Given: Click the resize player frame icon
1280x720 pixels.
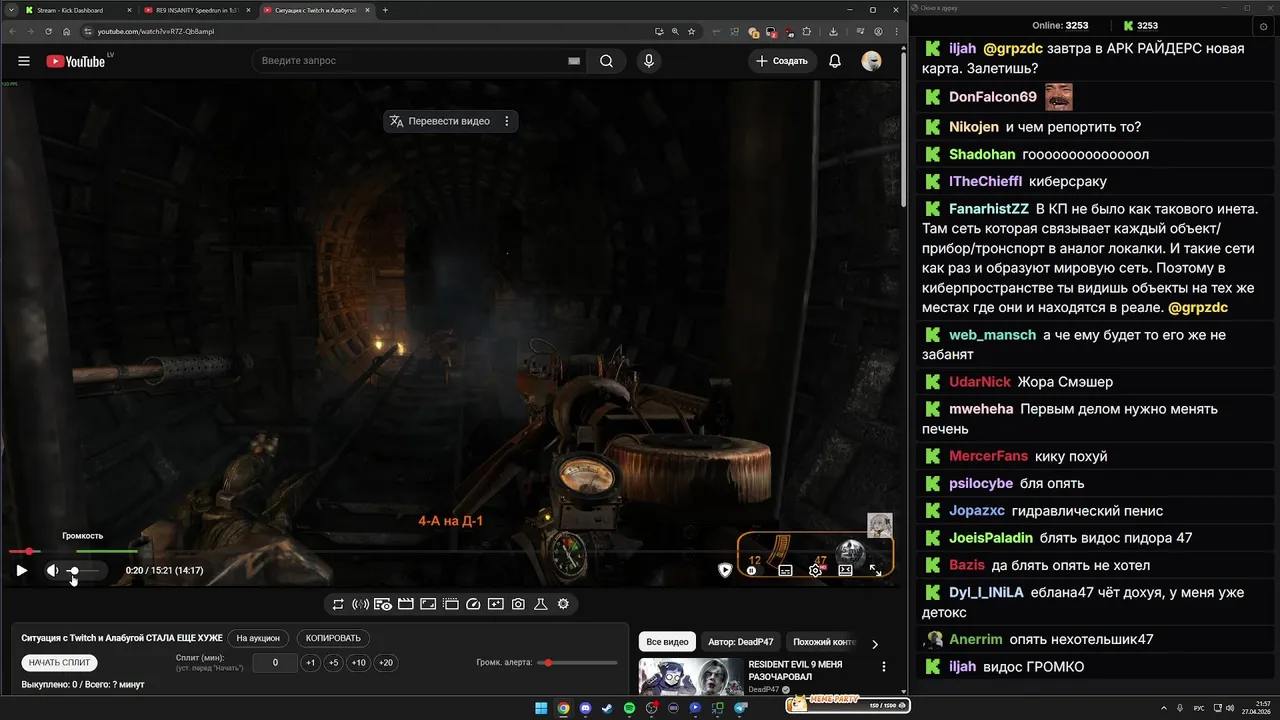Looking at the screenshot, I should point(428,604).
